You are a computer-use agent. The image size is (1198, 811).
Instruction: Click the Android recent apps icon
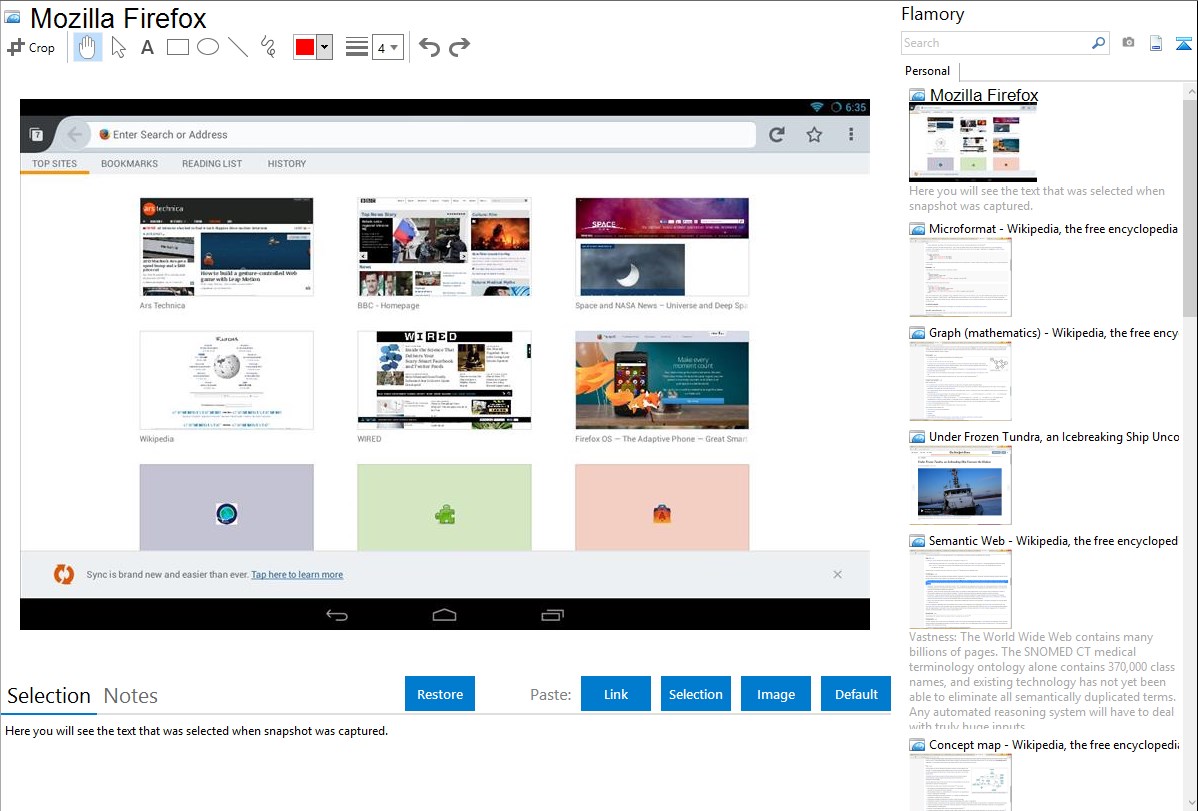tap(552, 615)
